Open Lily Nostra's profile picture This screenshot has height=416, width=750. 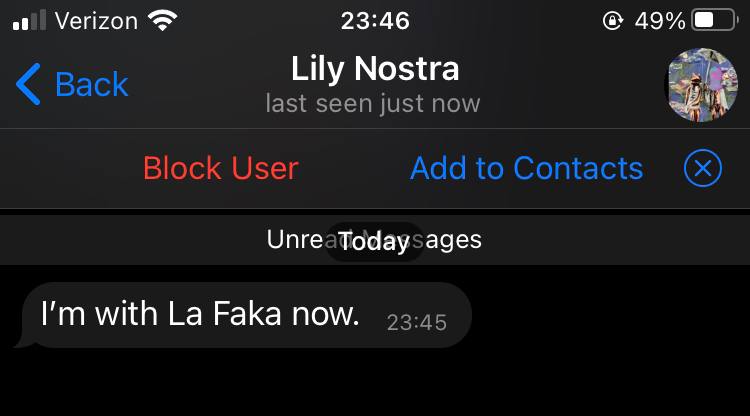[x=702, y=85]
